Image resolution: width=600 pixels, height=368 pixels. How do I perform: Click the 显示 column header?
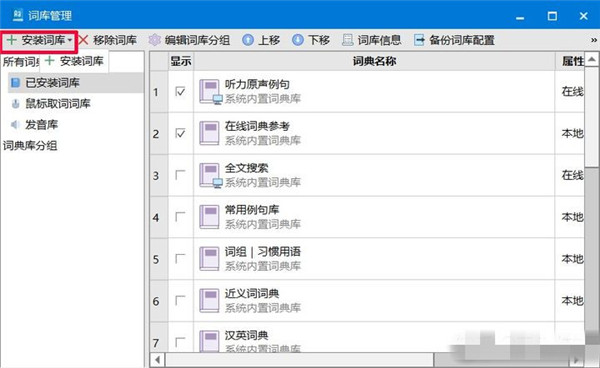coord(181,61)
